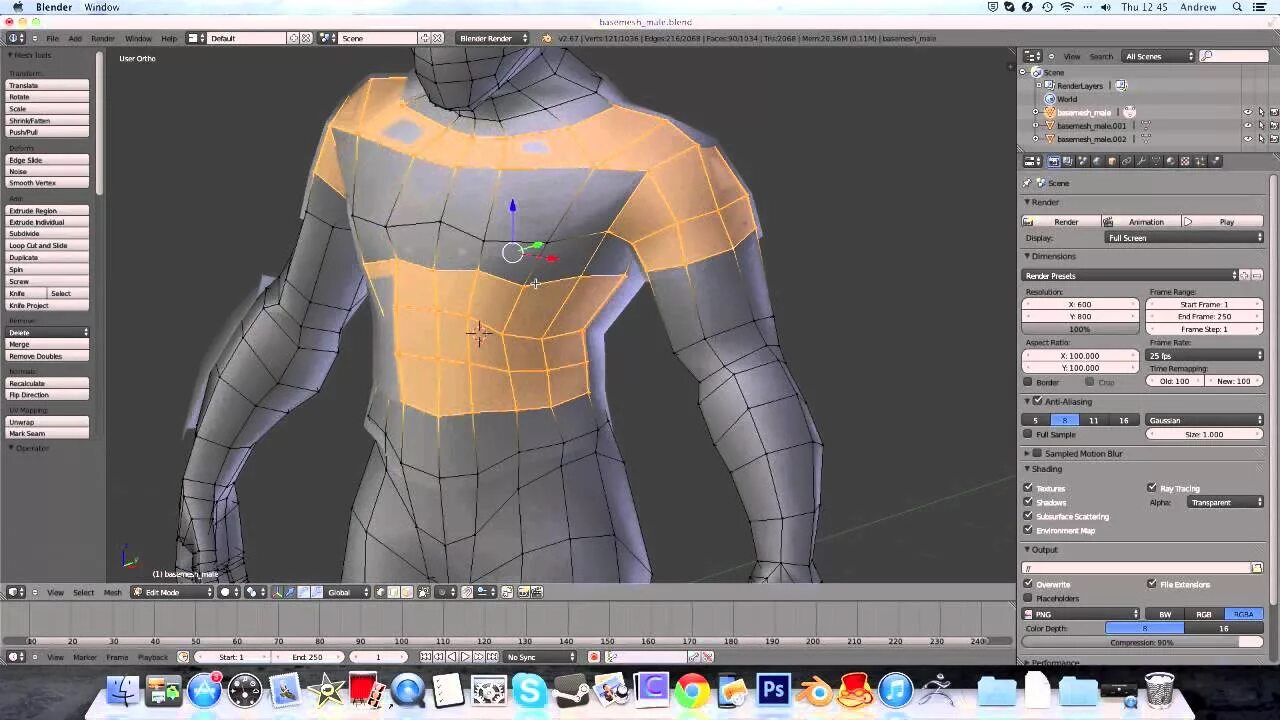Open the Mesh menu in viewport header
This screenshot has width=1280, height=720.
[x=112, y=592]
